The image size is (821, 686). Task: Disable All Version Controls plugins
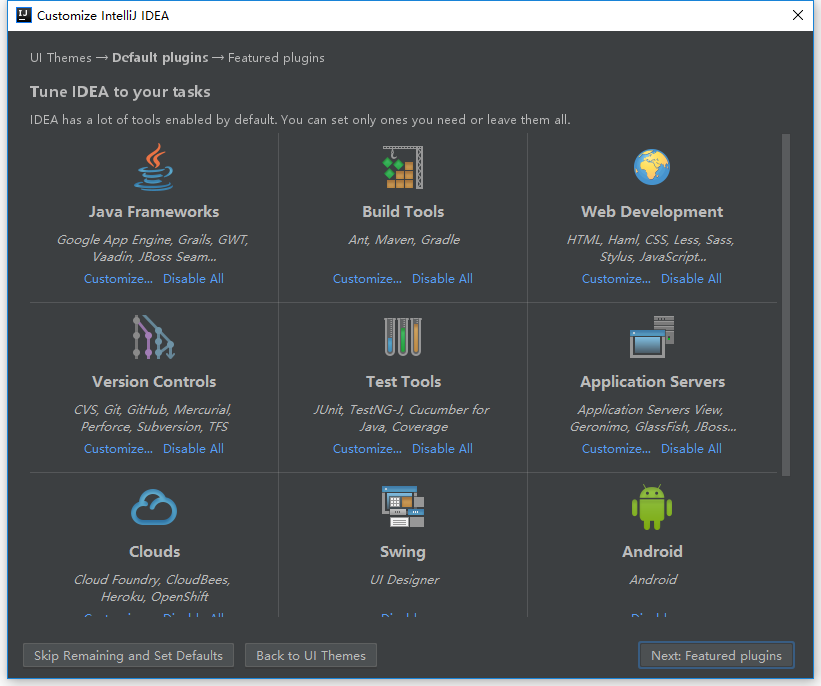pos(193,449)
